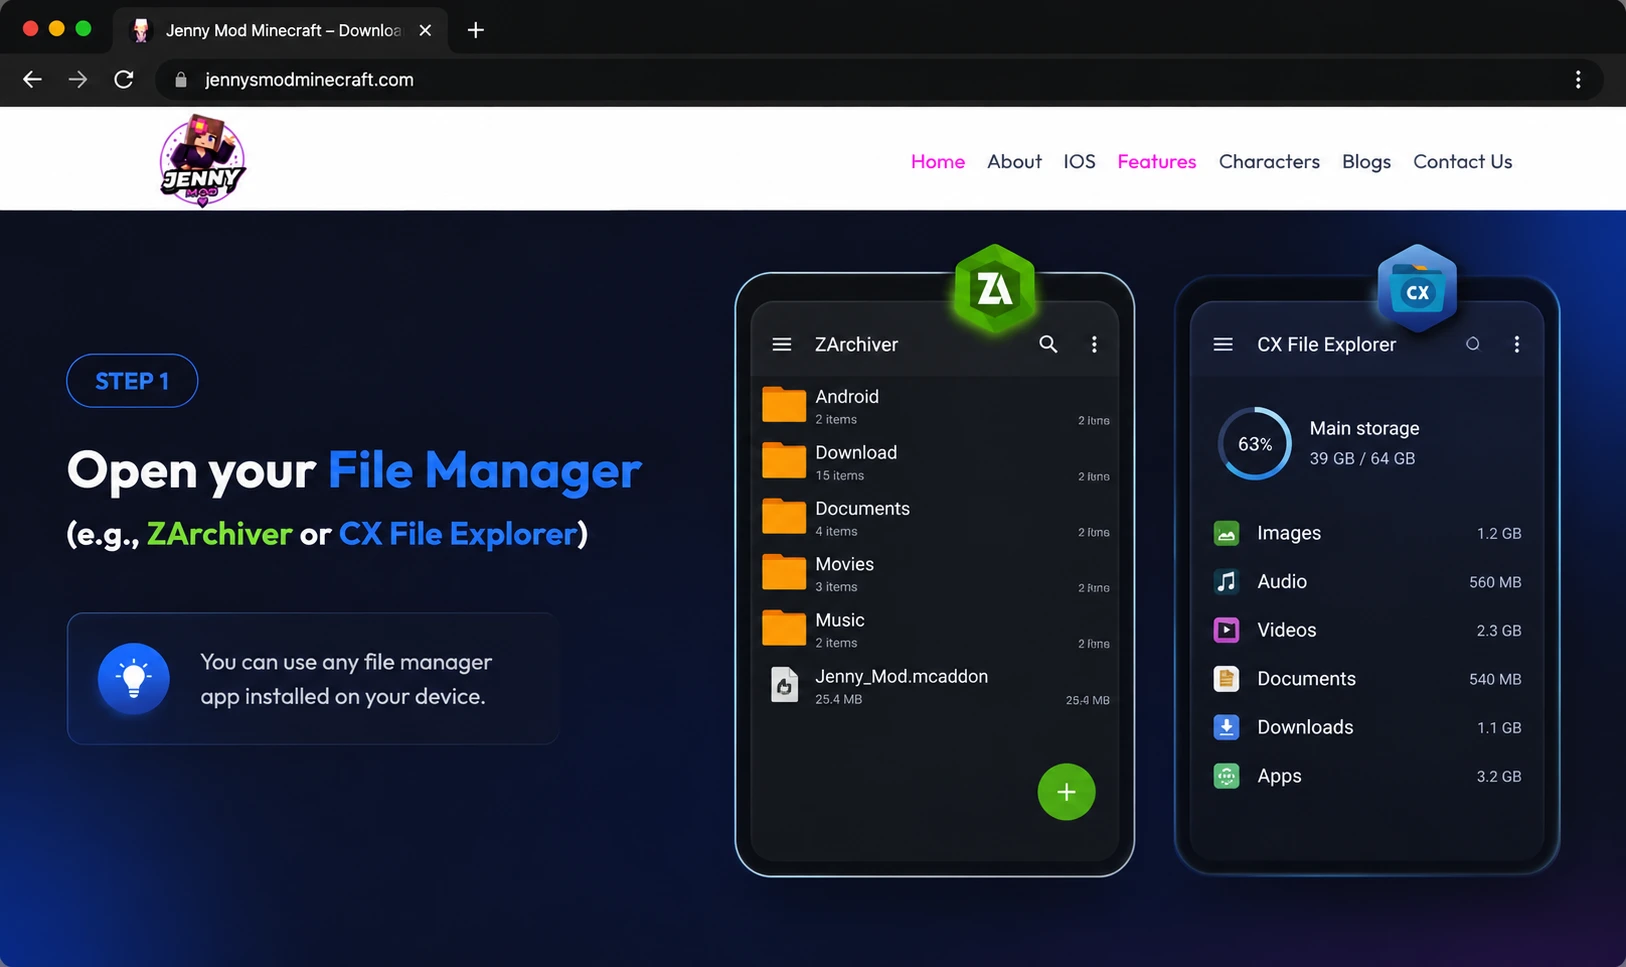Screen dimensions: 1626x967
Task: Click the Apps category icon
Action: [x=1227, y=776]
